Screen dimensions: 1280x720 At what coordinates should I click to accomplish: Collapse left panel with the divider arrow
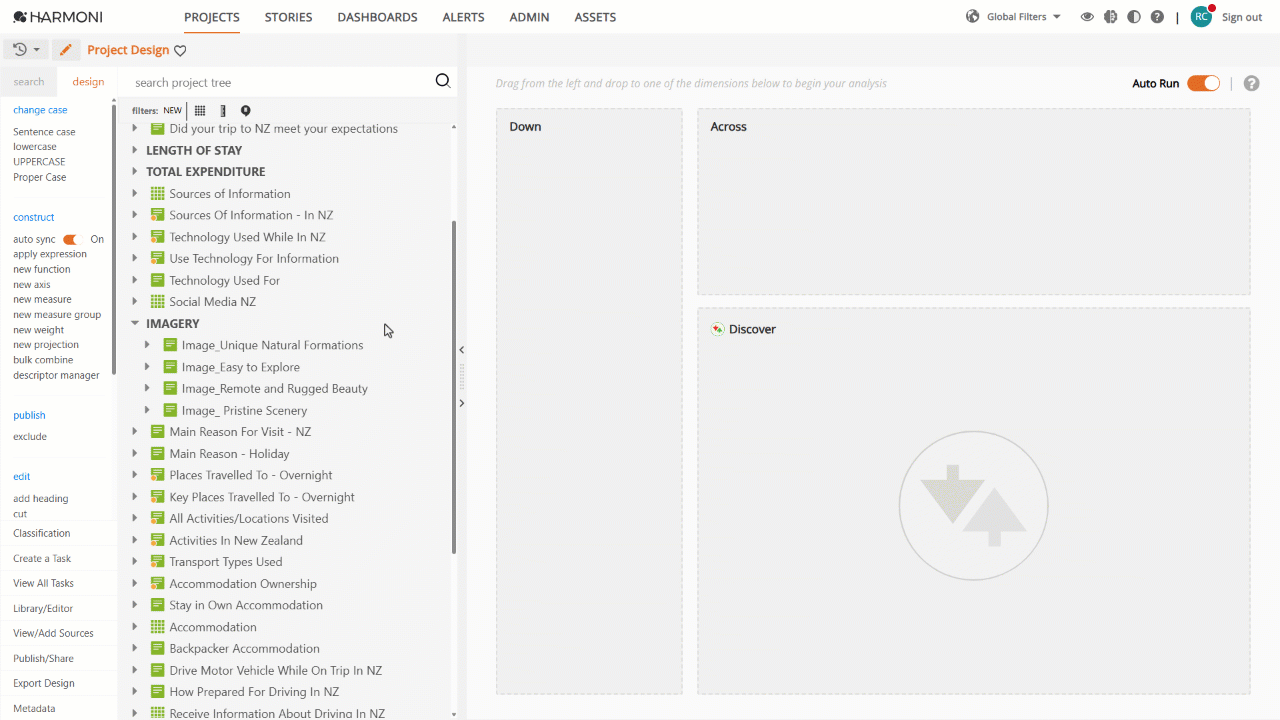pos(461,350)
